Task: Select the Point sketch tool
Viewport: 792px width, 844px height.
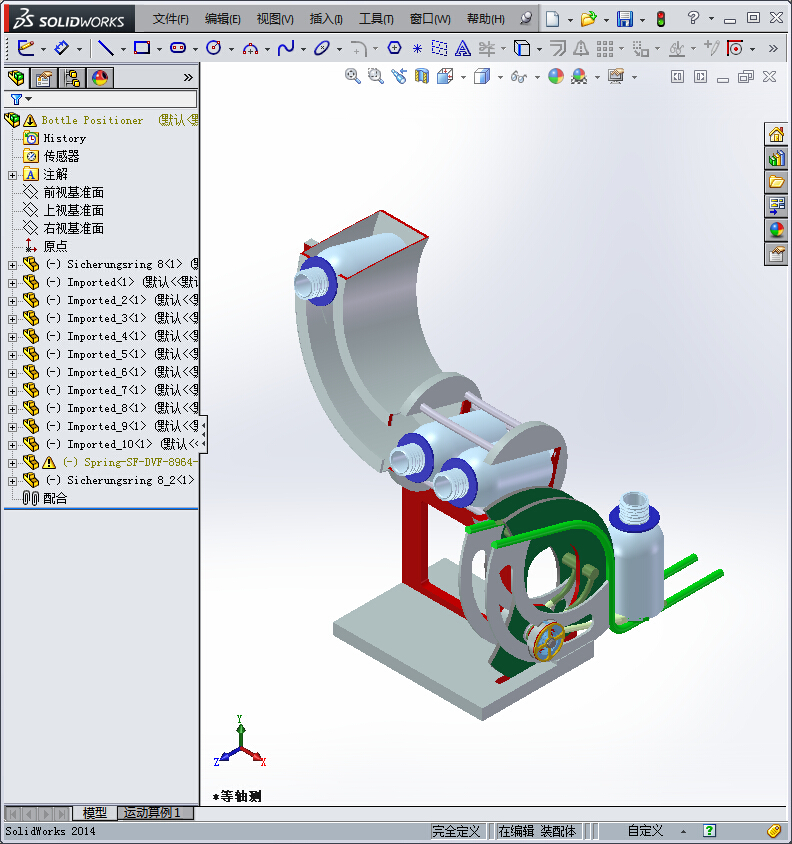Action: point(417,49)
